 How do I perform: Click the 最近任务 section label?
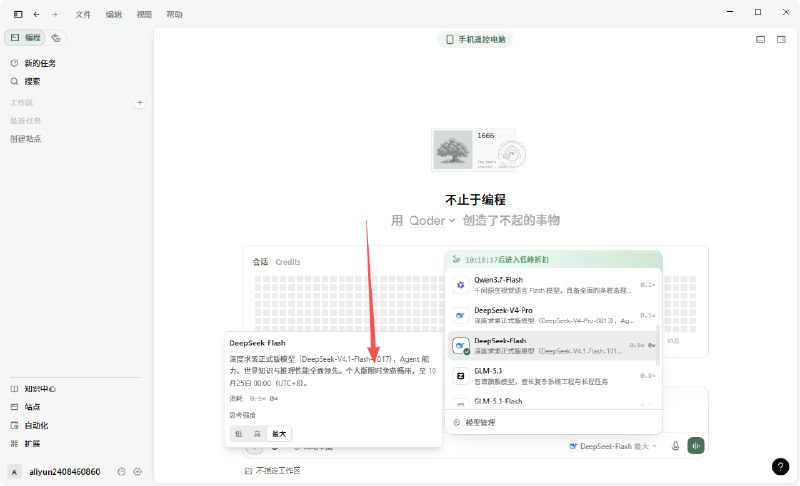(x=26, y=121)
